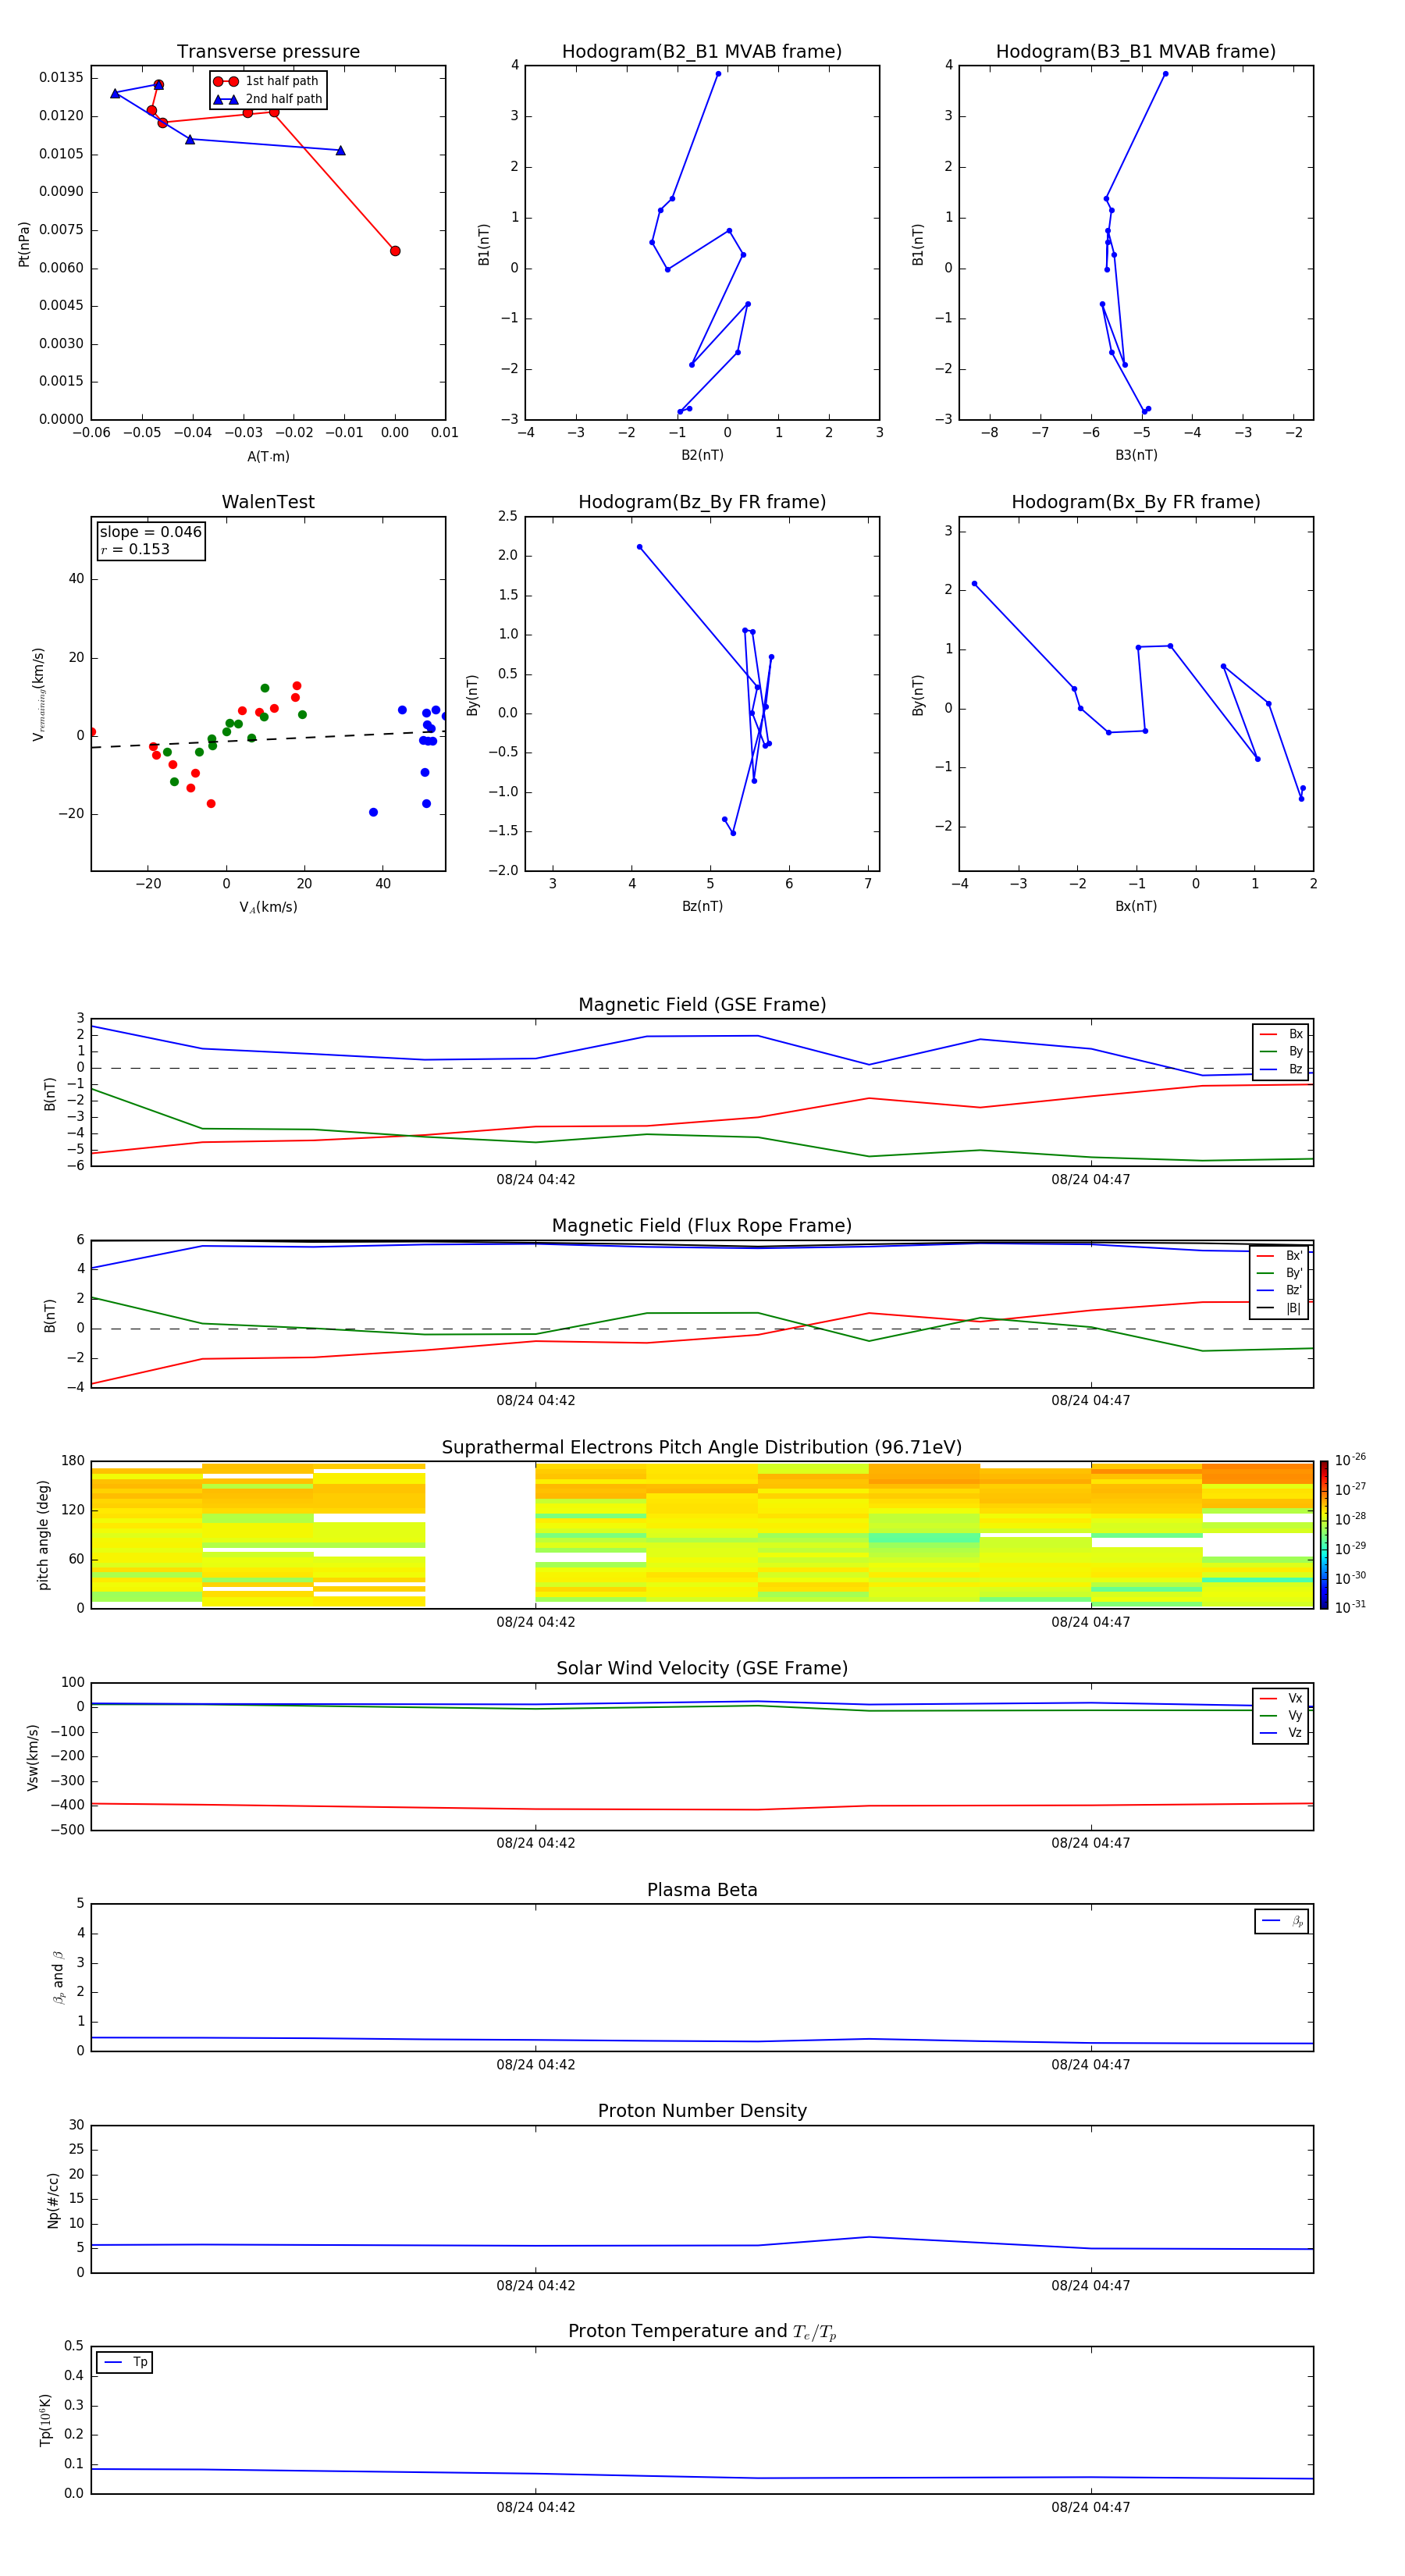Click the Vy entry in Solar Wind legend
Viewport: 1405px width, 2576px height.
(x=1281, y=1715)
